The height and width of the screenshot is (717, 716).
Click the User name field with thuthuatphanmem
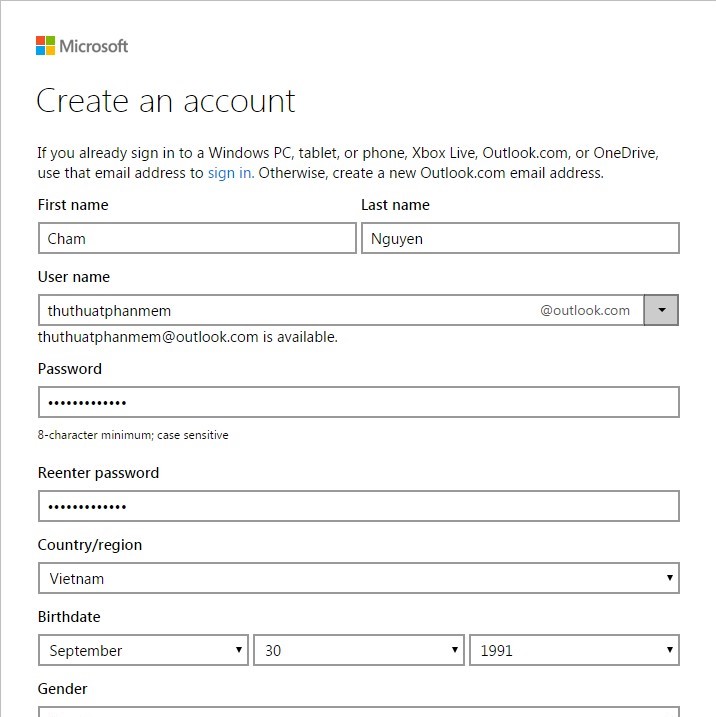341,310
